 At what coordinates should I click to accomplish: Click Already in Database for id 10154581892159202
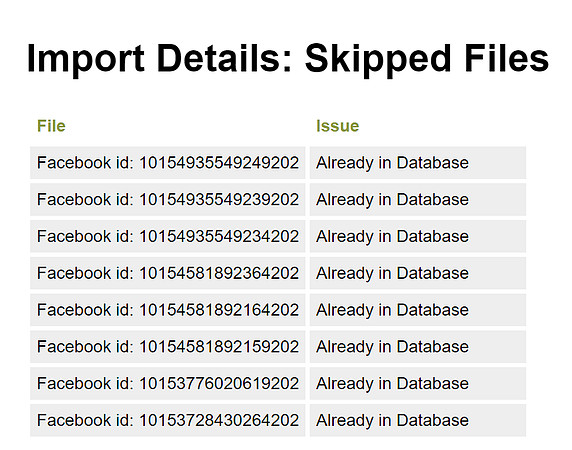click(x=418, y=347)
